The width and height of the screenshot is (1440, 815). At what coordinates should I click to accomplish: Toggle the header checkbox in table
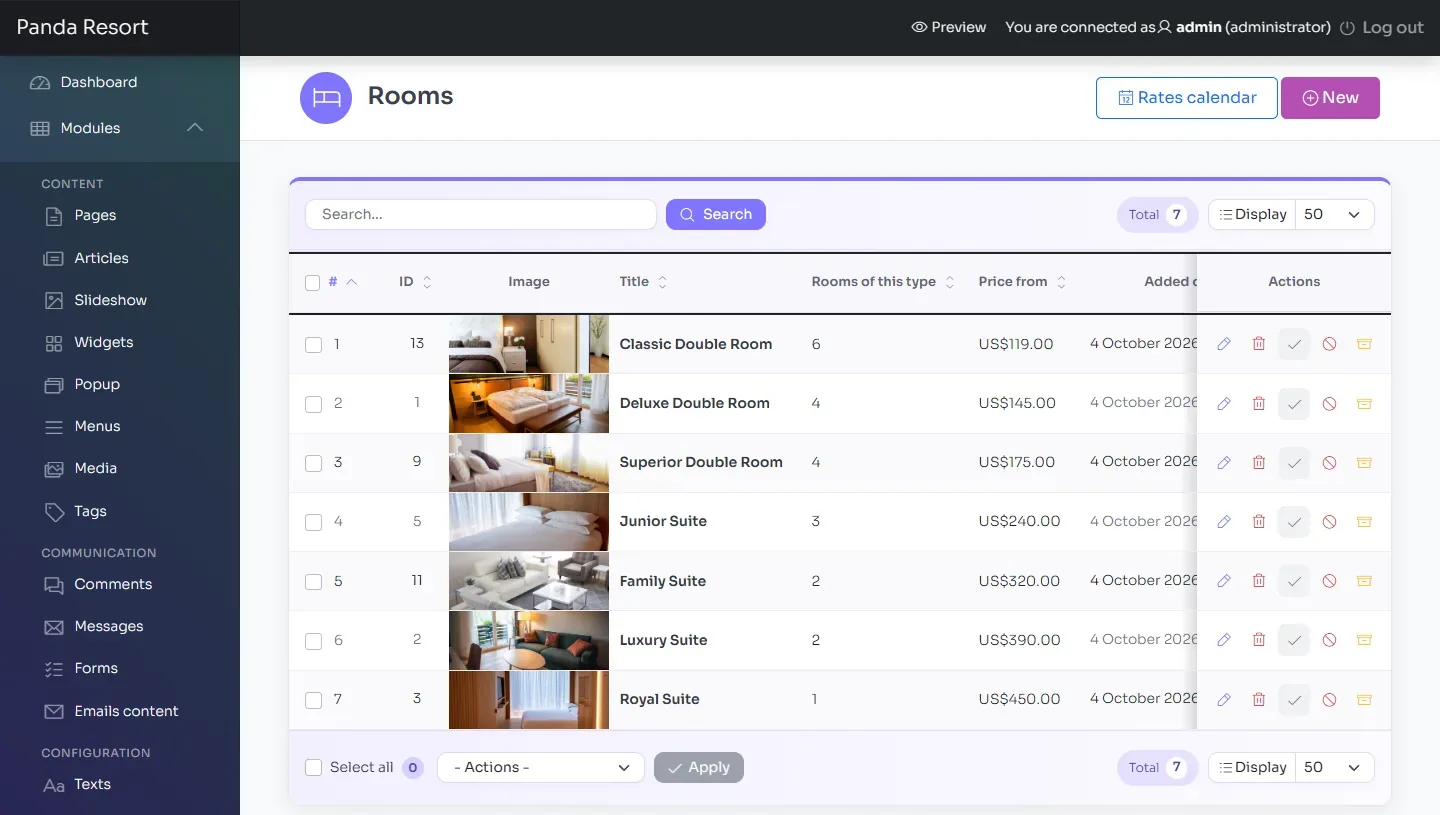pos(313,282)
